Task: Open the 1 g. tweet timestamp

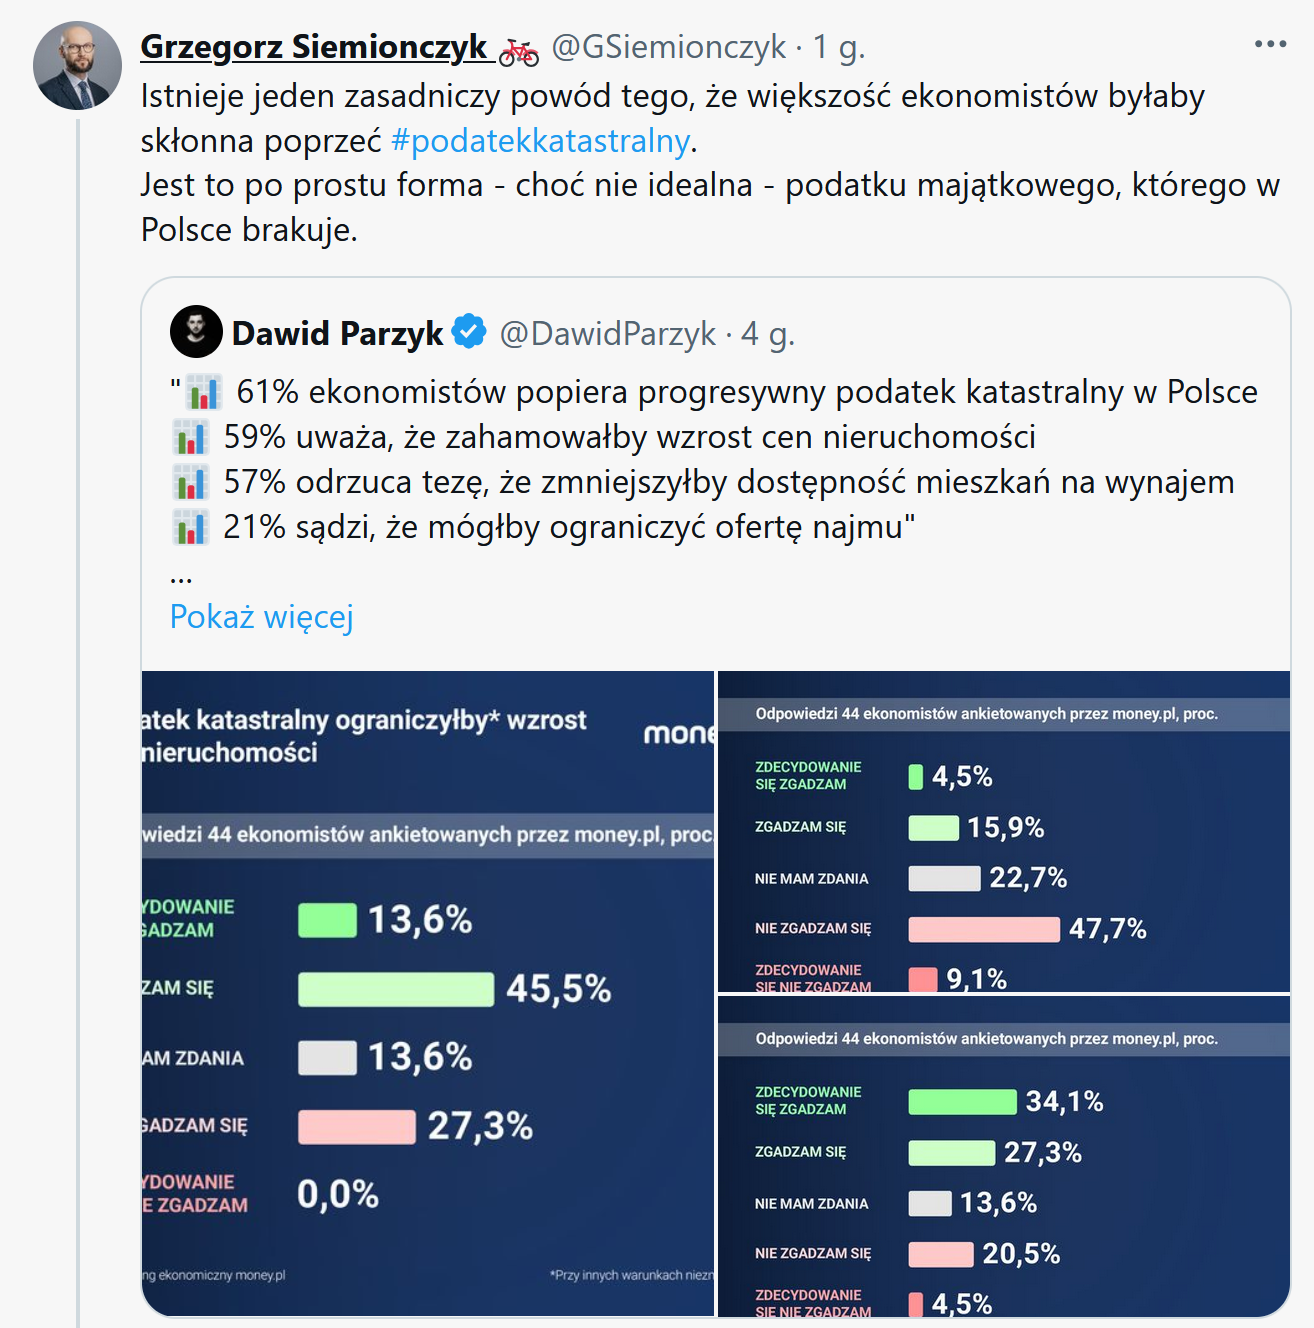Action: (x=838, y=46)
